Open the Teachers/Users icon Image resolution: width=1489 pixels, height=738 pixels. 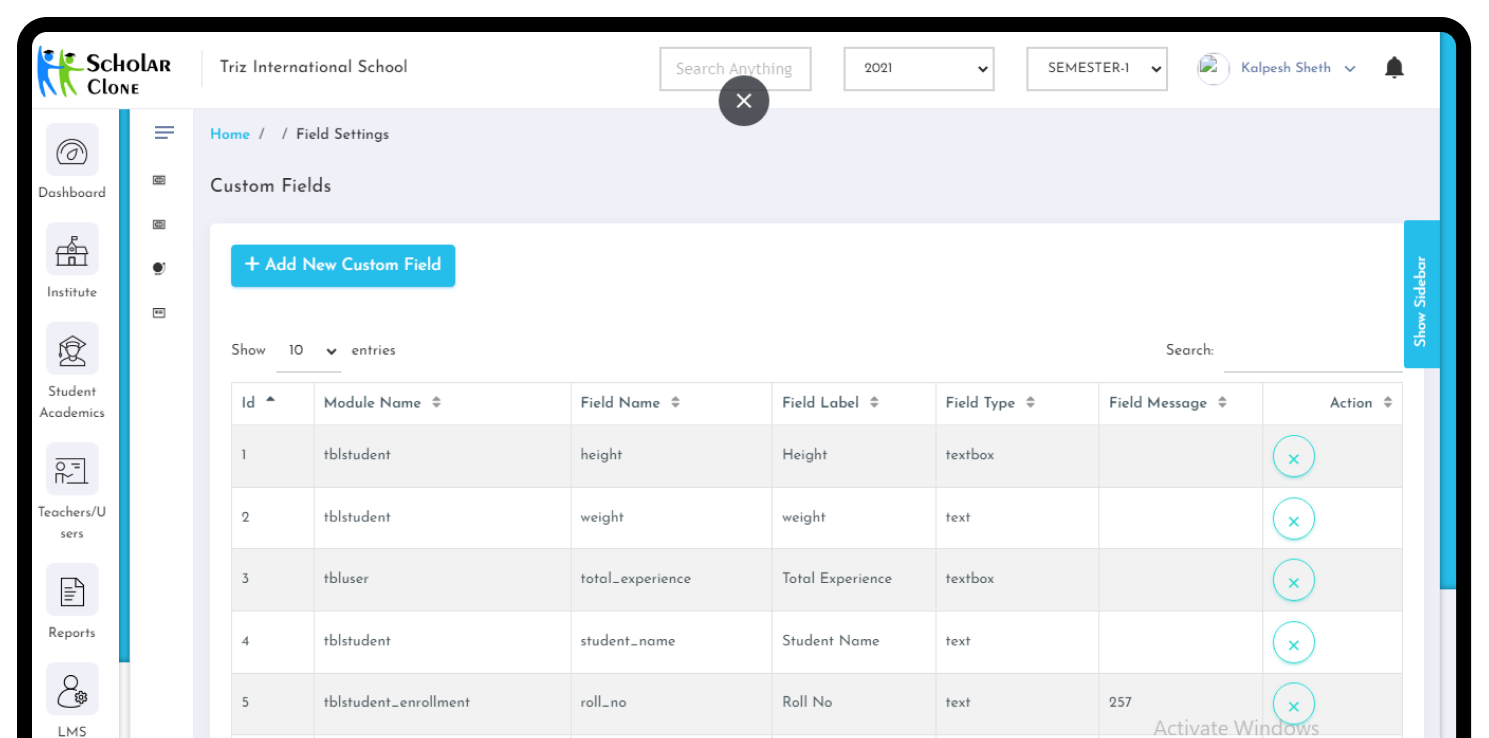[72, 470]
